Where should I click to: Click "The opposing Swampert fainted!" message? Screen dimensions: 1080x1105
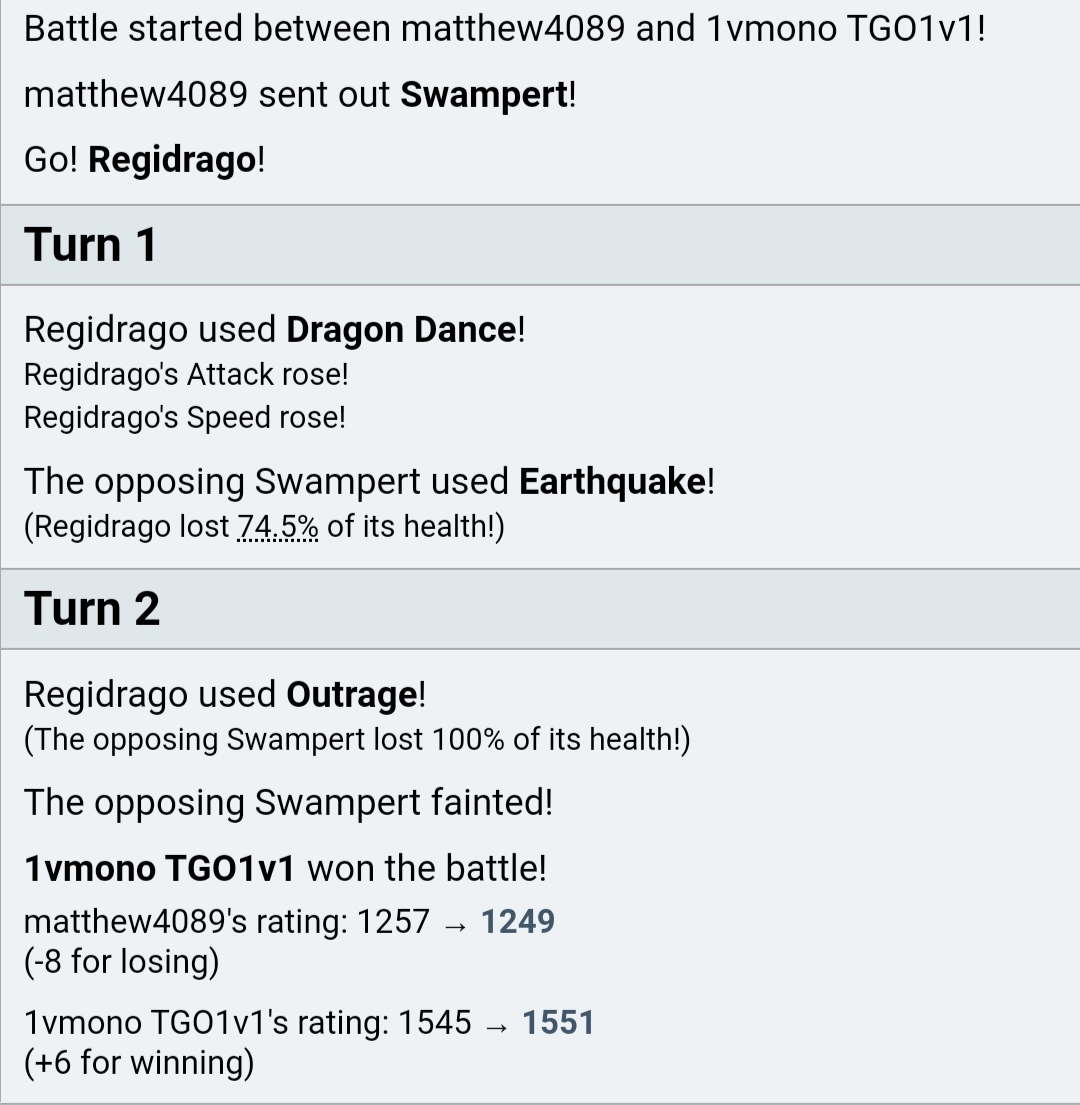coord(288,803)
